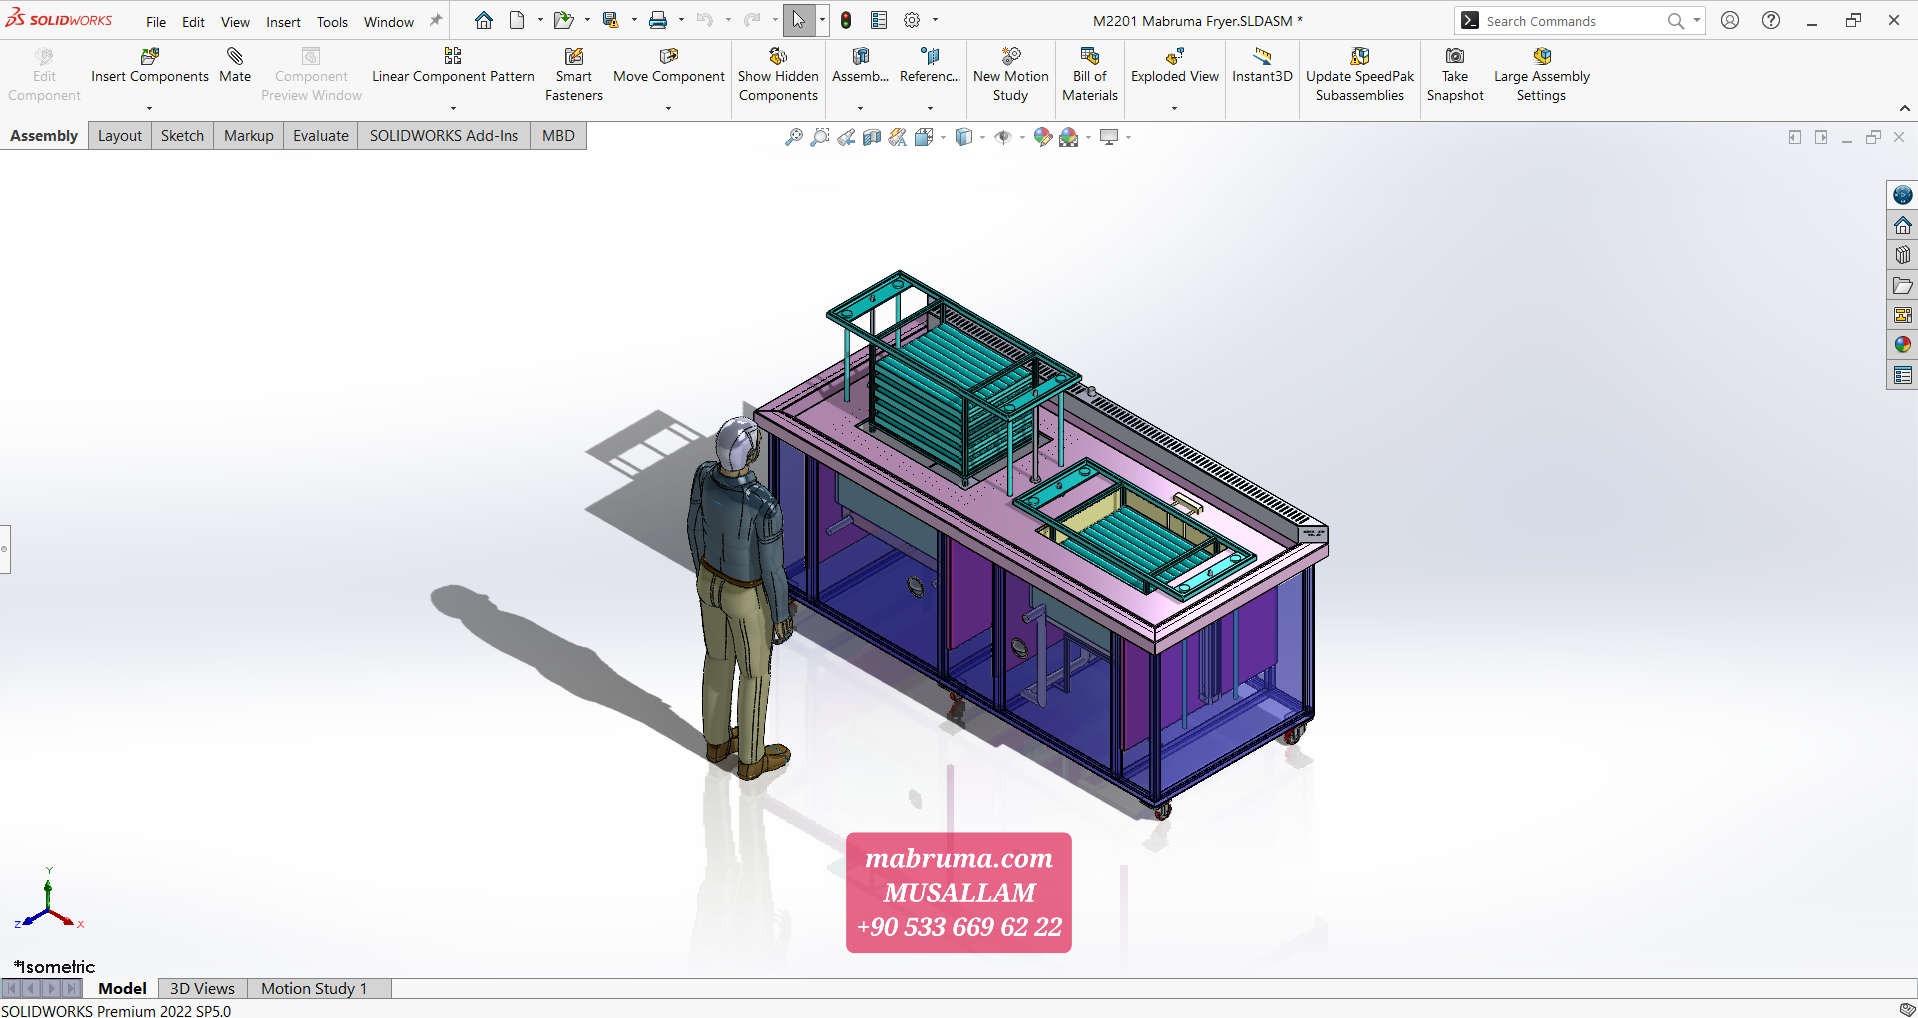This screenshot has width=1918, height=1018.
Task: Open the View menu
Action: [x=235, y=22]
